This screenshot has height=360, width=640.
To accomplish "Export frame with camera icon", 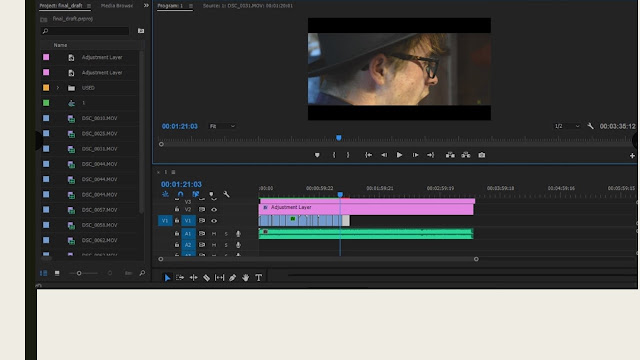I will (x=482, y=155).
